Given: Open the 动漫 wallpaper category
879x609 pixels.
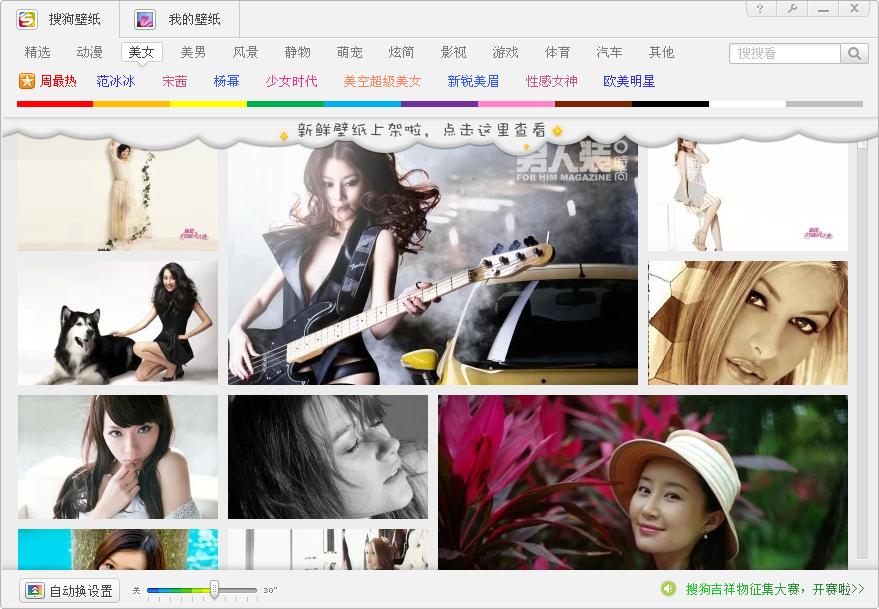Looking at the screenshot, I should coord(89,52).
